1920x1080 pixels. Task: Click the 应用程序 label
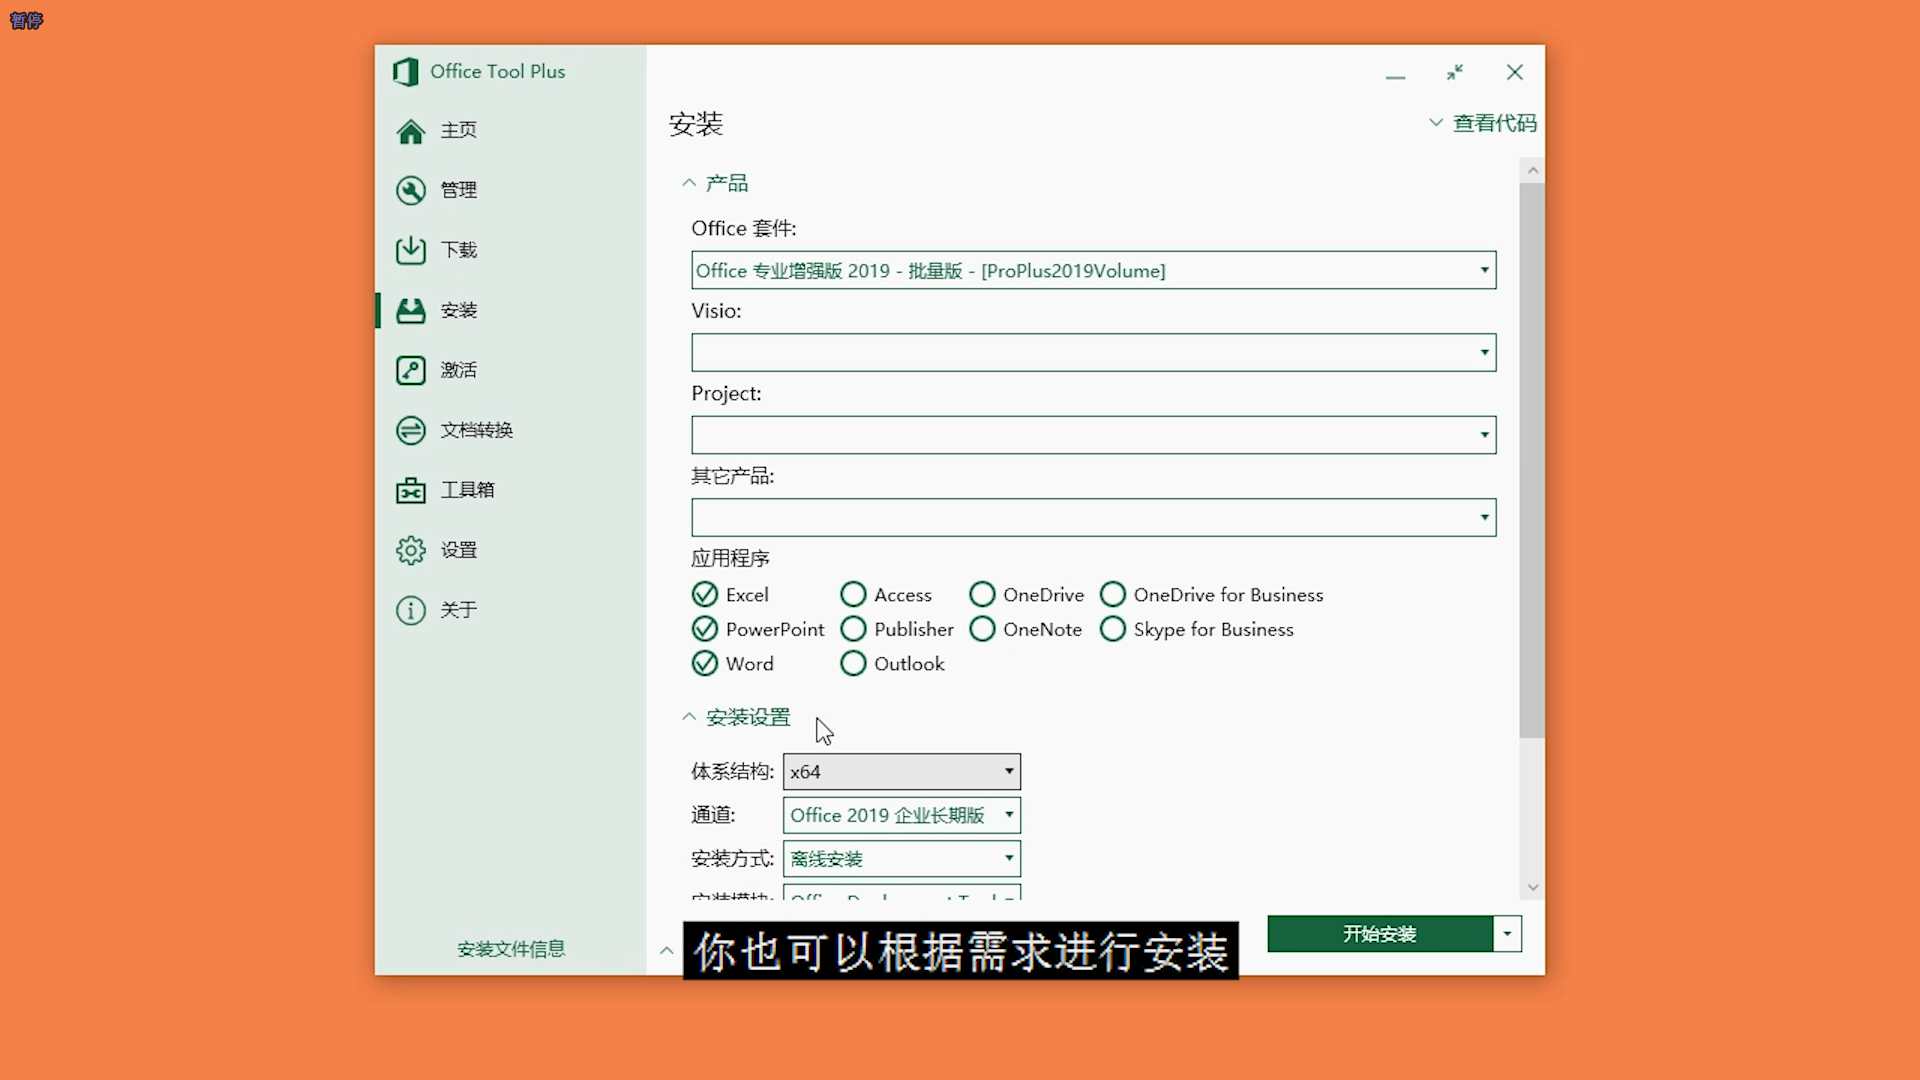(730, 558)
